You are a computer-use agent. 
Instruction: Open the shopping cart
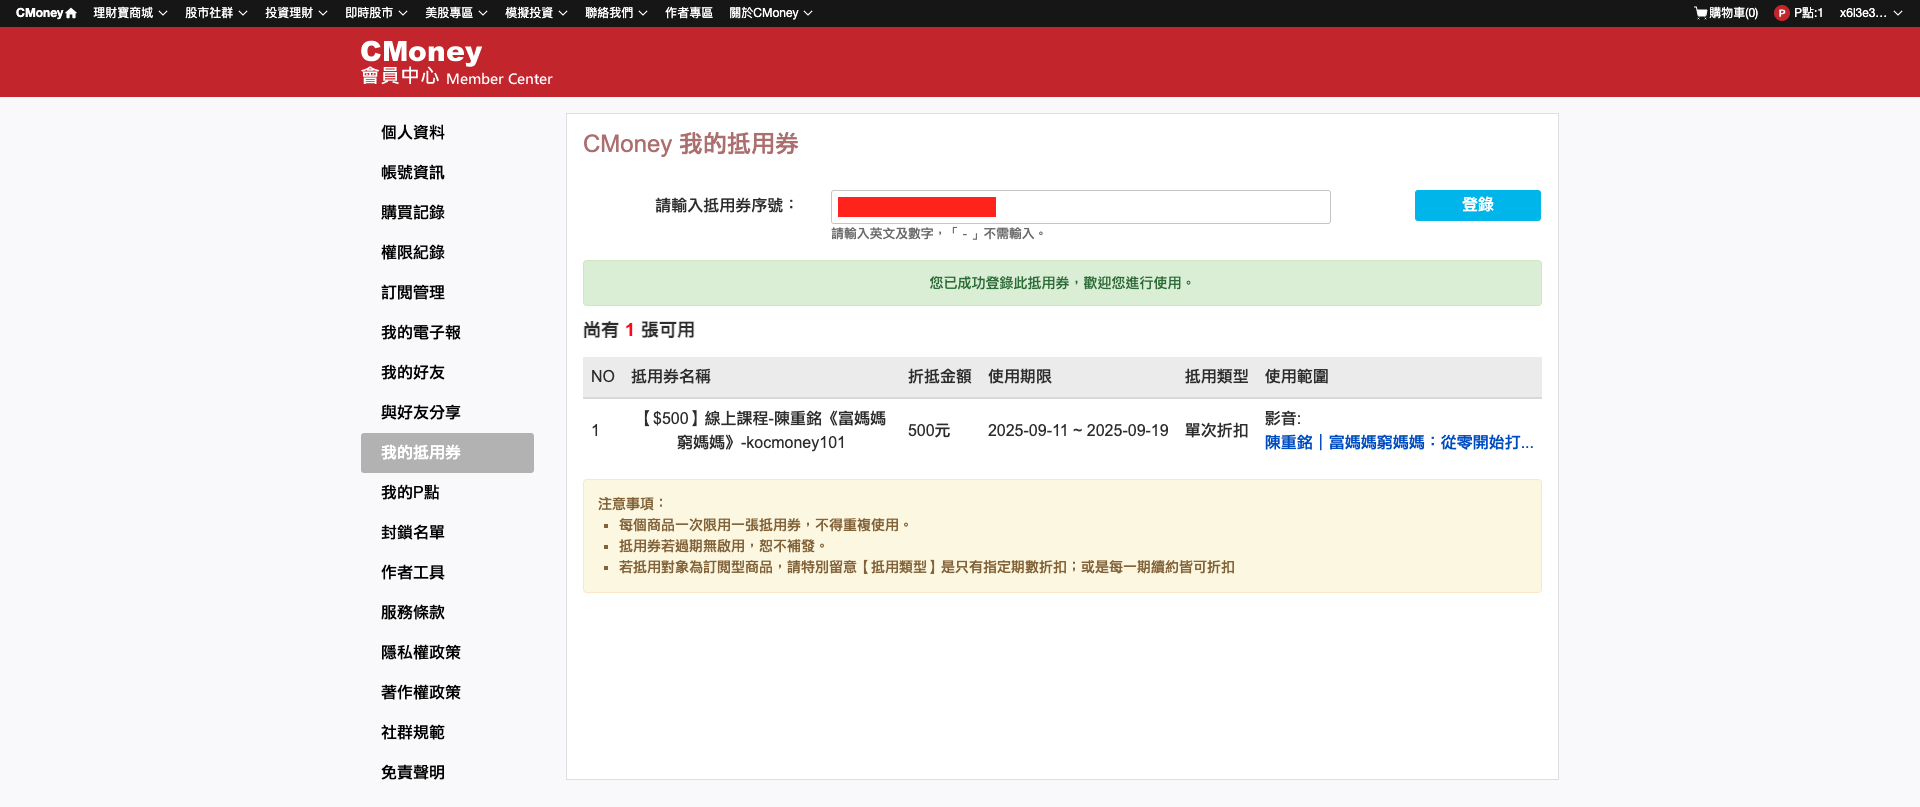[1726, 13]
